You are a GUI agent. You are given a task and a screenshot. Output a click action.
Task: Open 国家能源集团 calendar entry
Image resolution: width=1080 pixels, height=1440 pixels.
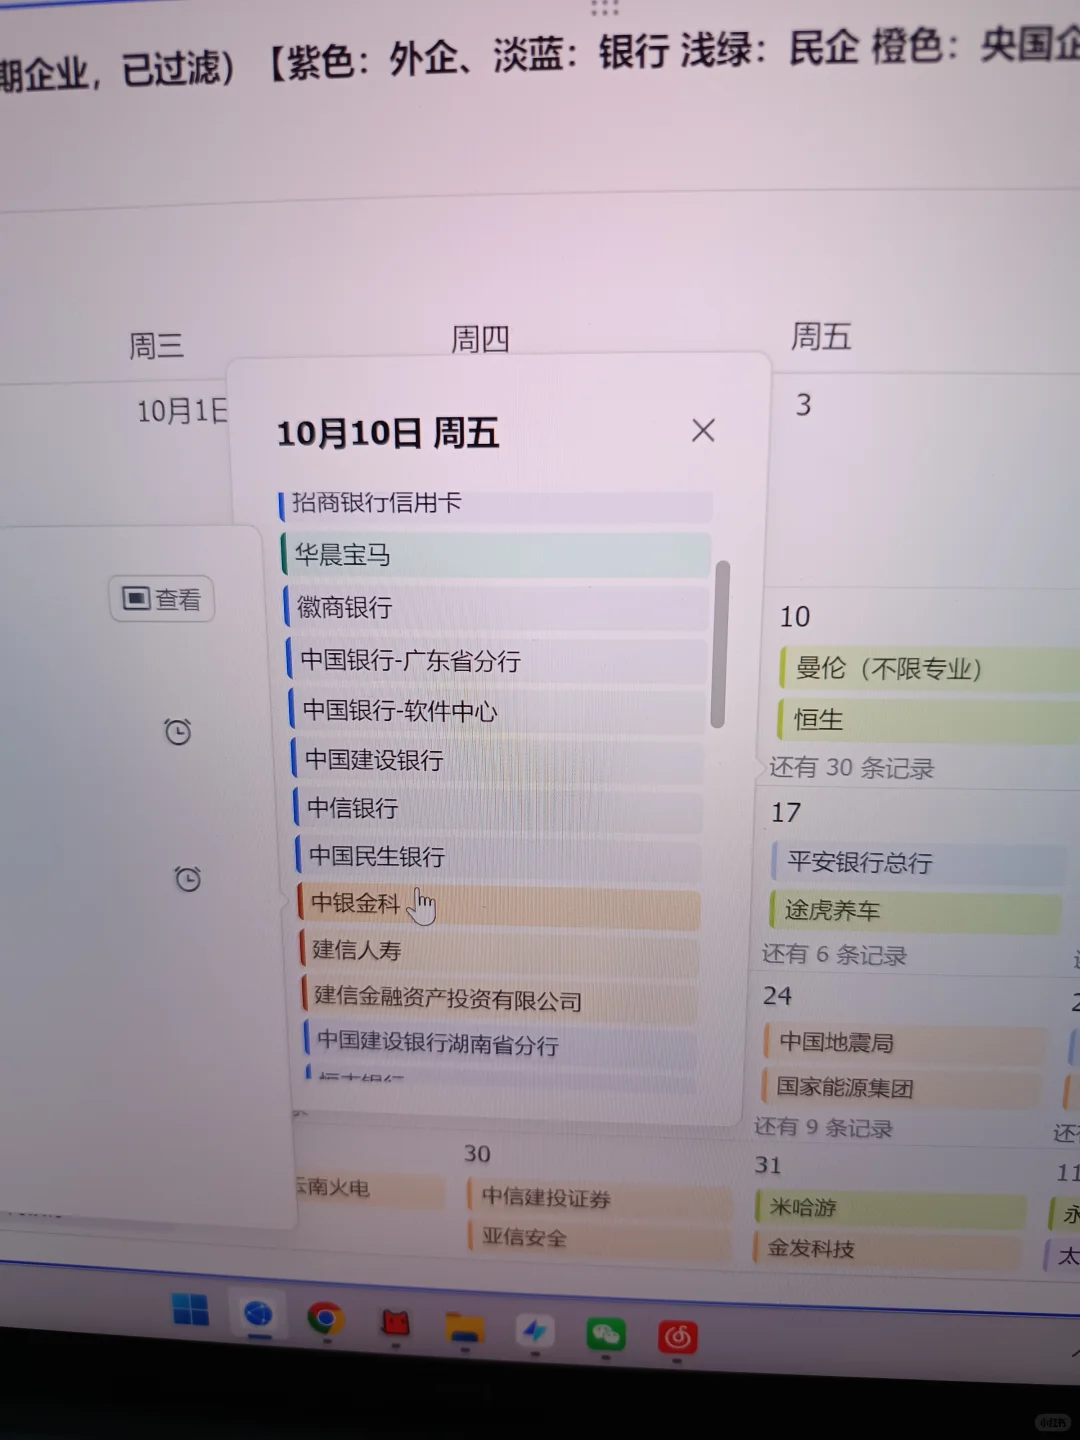902,1088
